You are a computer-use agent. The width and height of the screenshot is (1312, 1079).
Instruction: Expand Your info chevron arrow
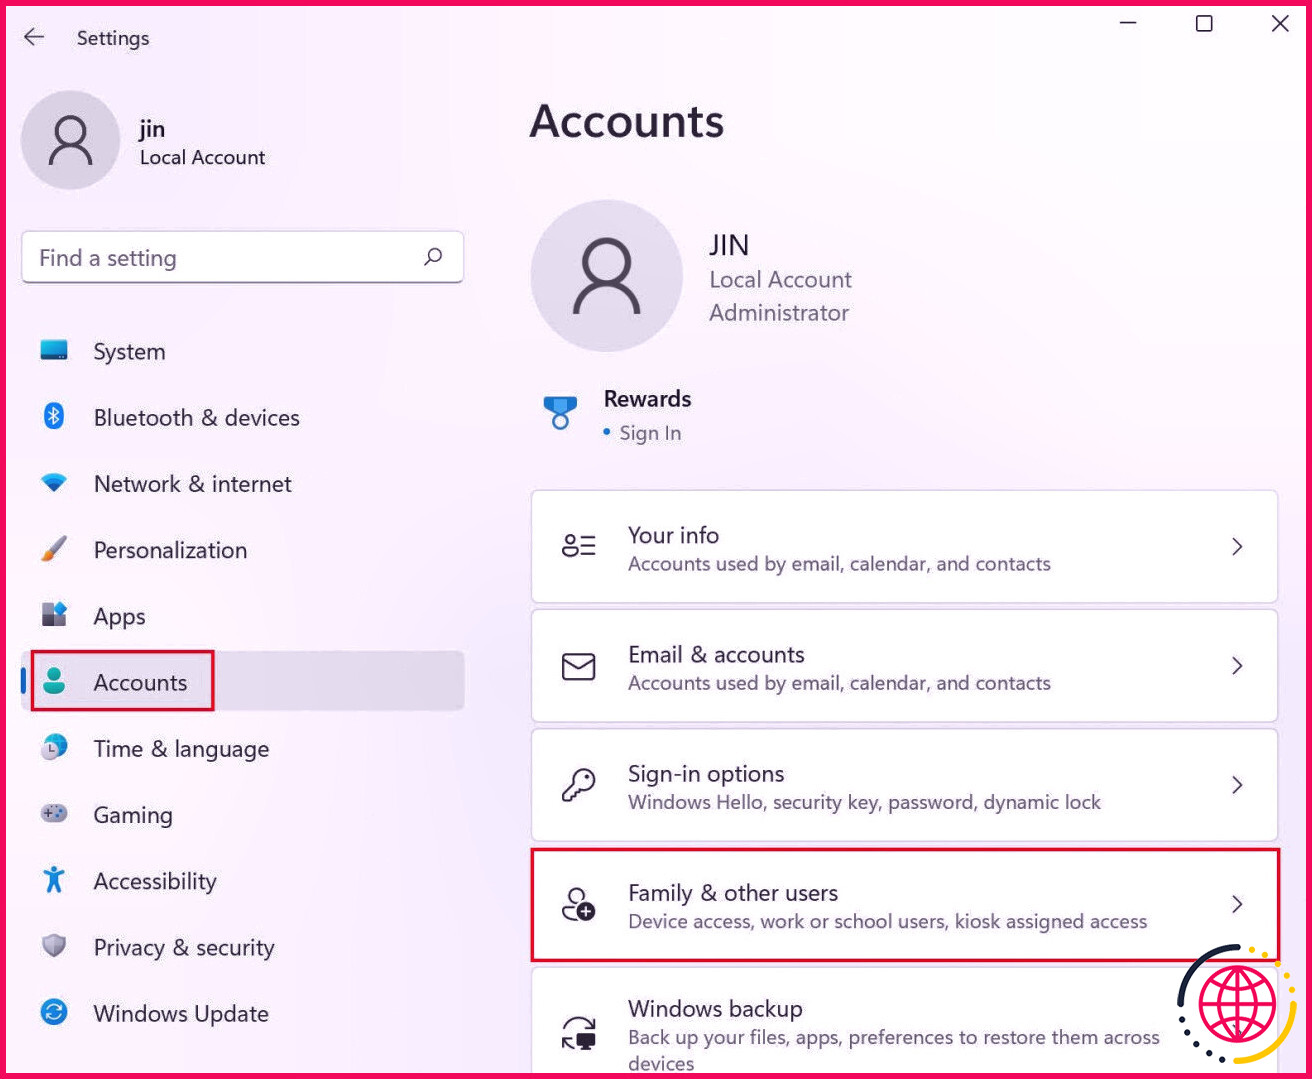coord(1237,546)
